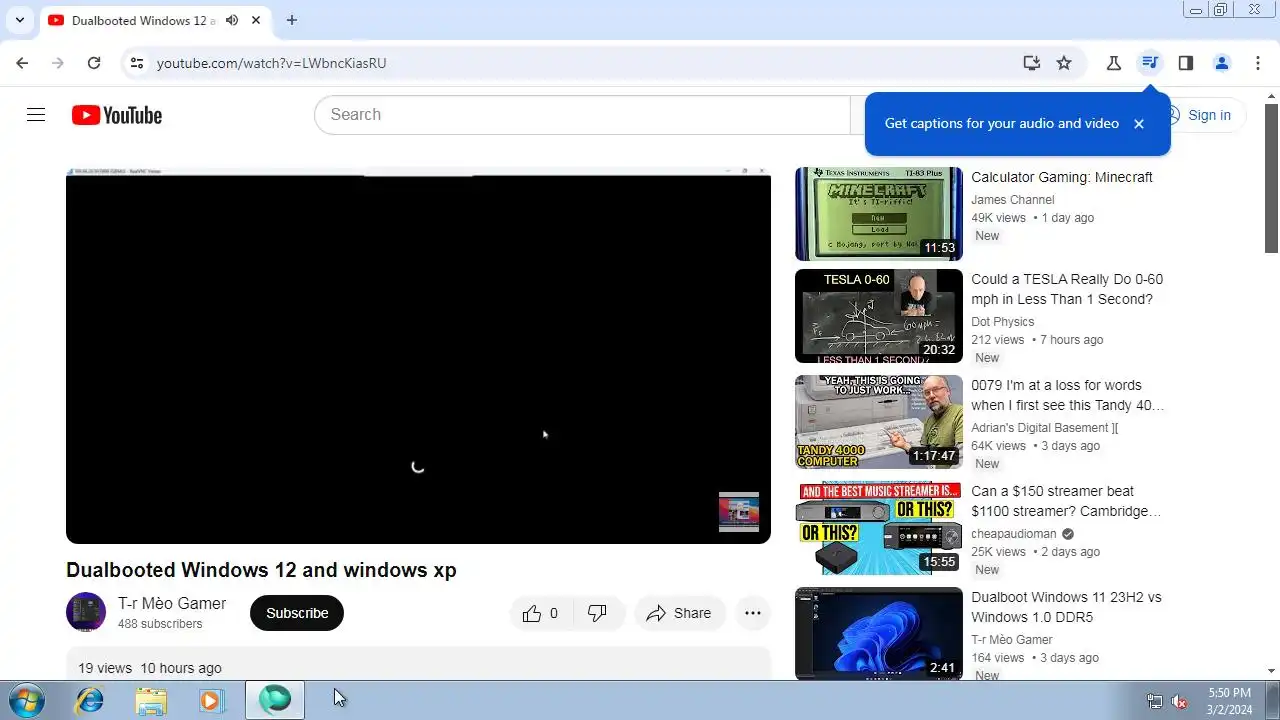The height and width of the screenshot is (720, 1280).
Task: Open Adrian's Digital Basement channel link
Action: click(x=1045, y=428)
